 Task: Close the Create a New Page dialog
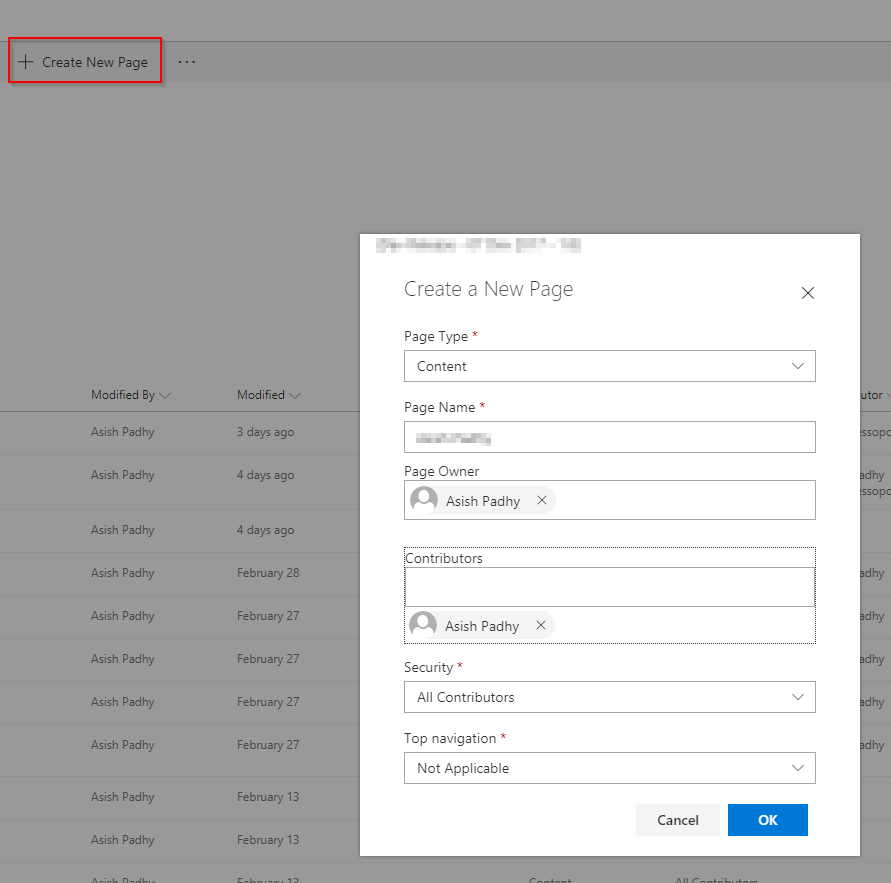pos(807,292)
